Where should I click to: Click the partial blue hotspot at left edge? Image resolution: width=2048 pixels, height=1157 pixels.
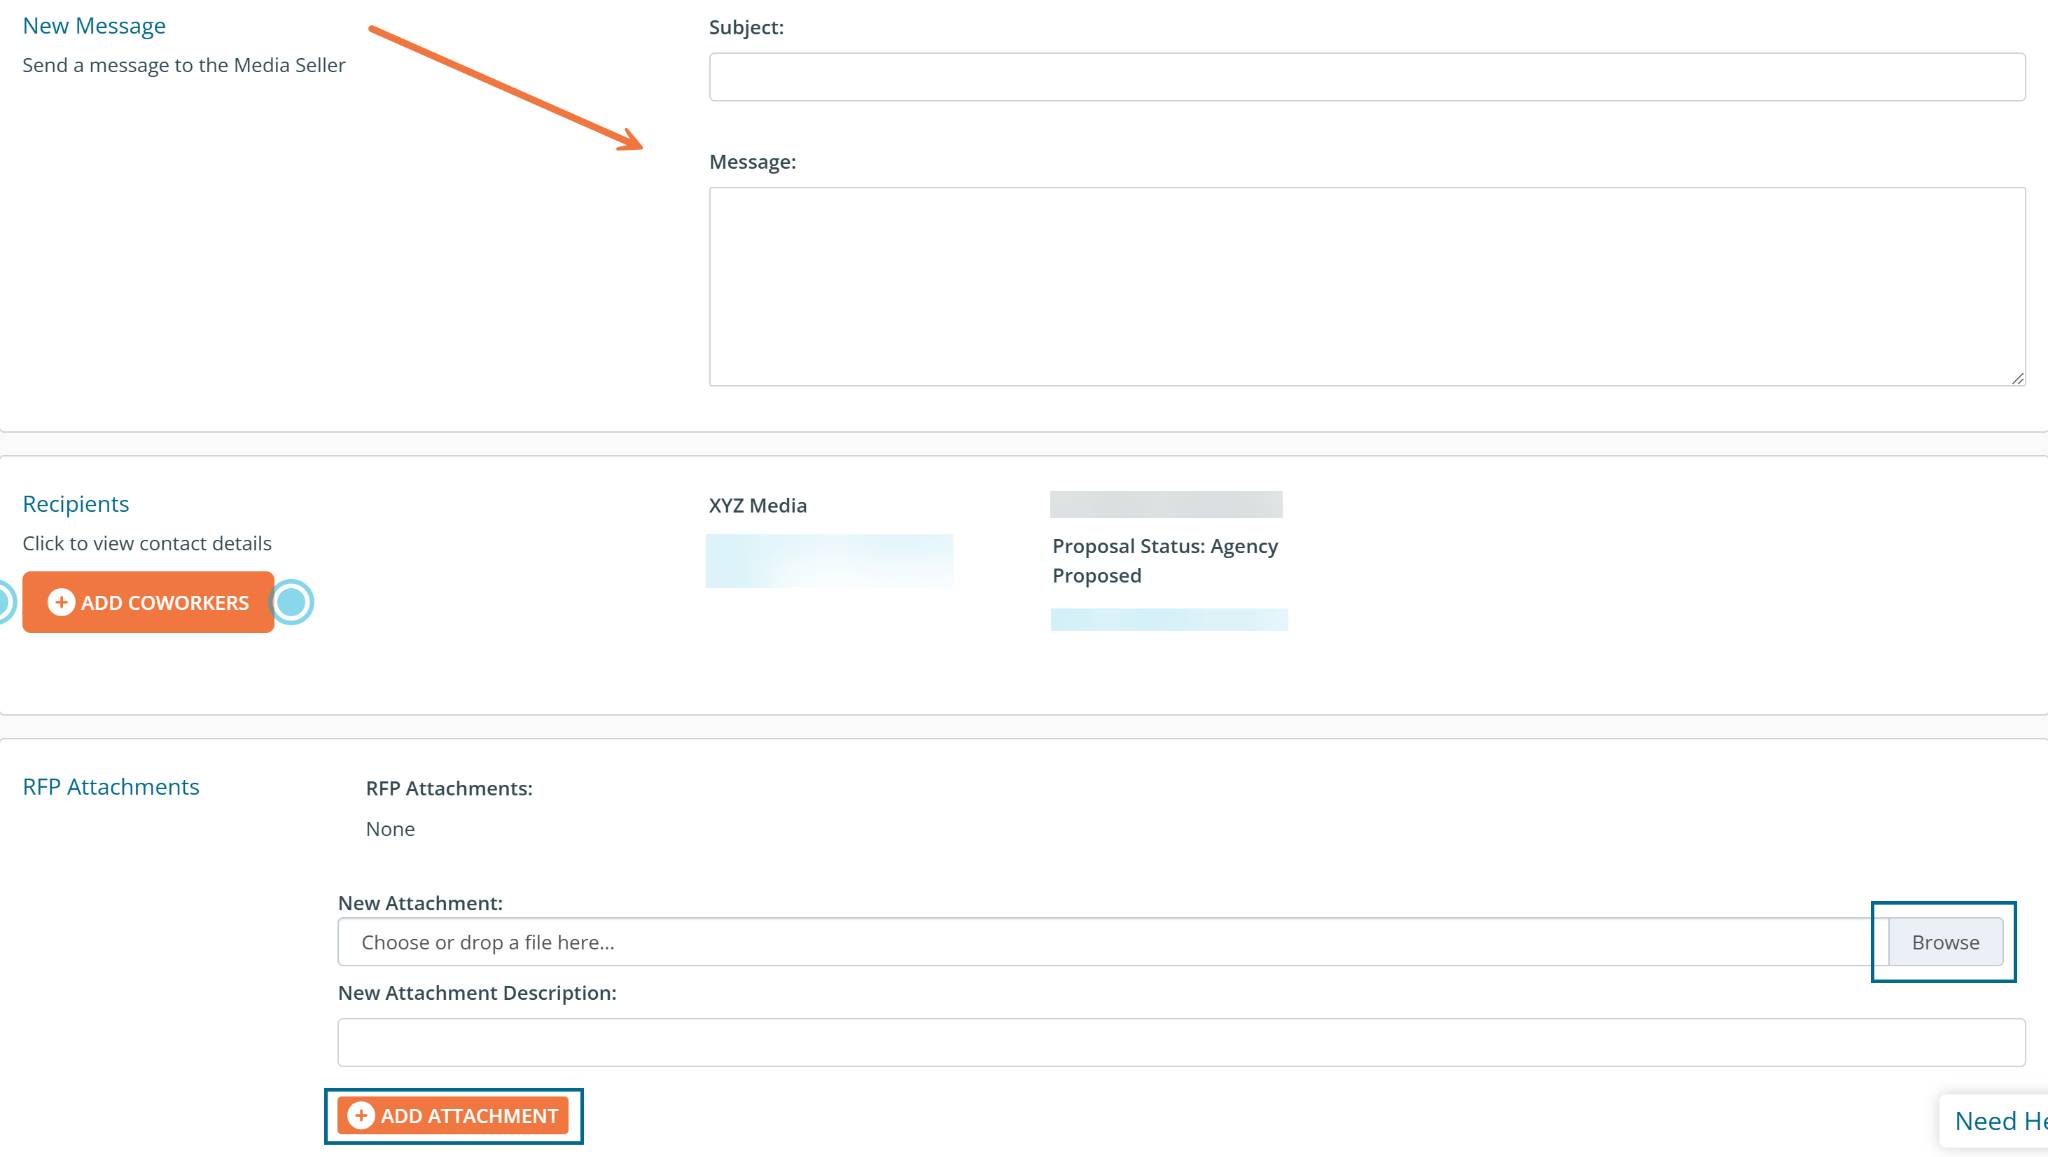[x=4, y=602]
